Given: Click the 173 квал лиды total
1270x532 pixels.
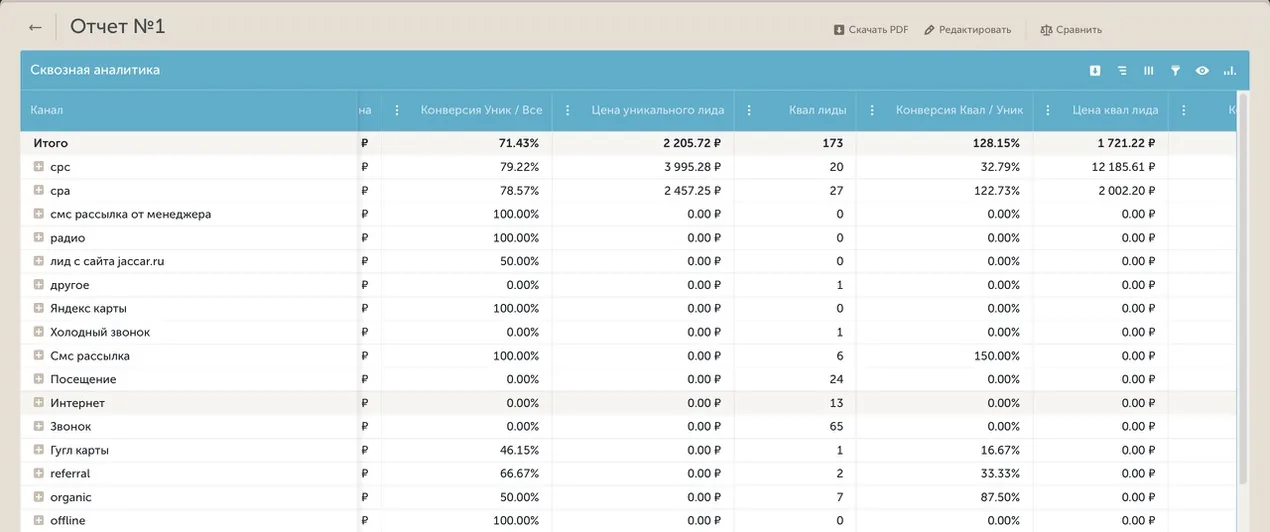Looking at the screenshot, I should pyautogui.click(x=833, y=144).
